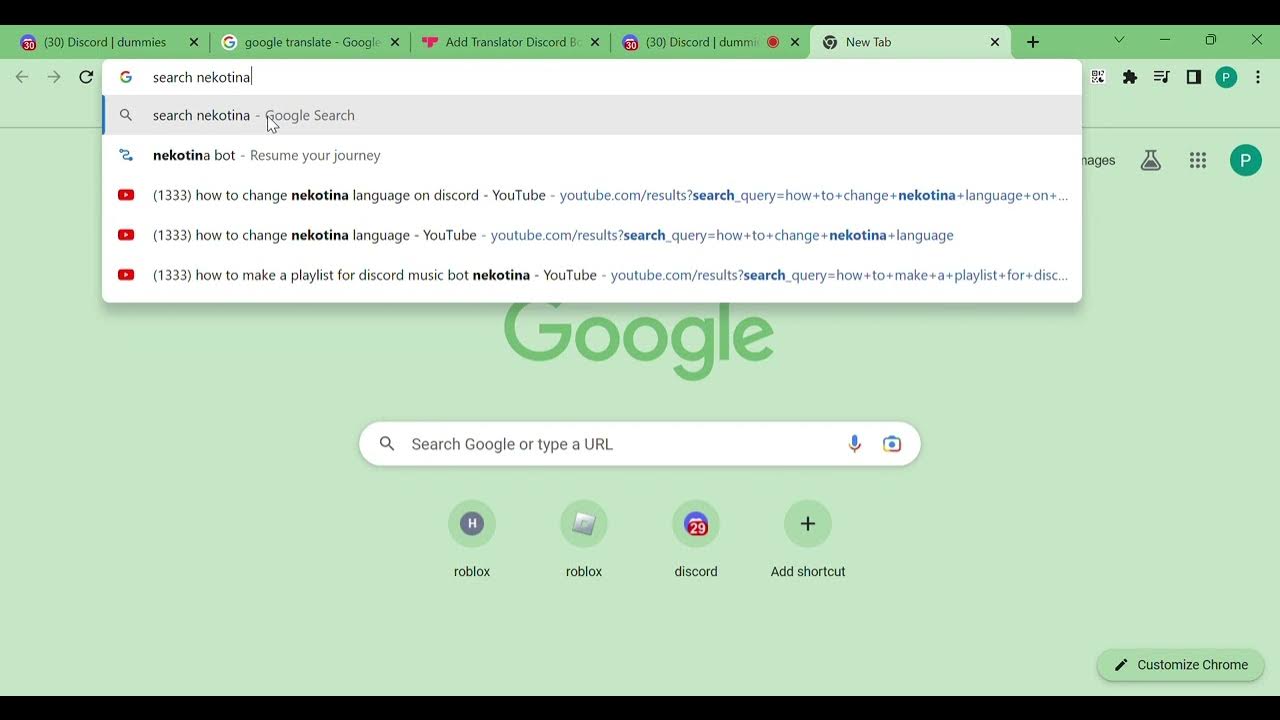Reload the current page
1280x720 pixels.
[86, 77]
